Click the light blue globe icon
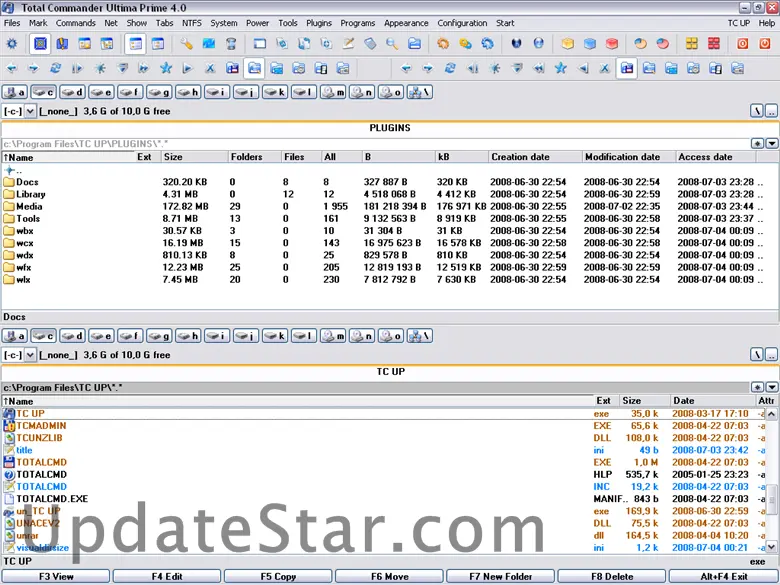Screen dimensions: 780x585 (x=539, y=44)
